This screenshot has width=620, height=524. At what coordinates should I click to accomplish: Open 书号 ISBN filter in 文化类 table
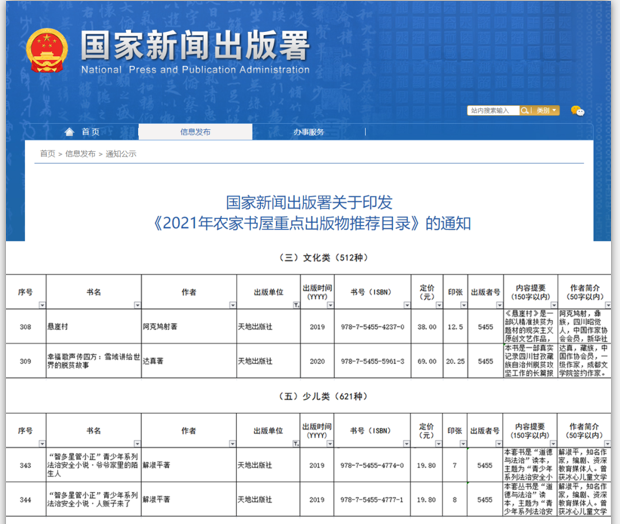point(407,305)
